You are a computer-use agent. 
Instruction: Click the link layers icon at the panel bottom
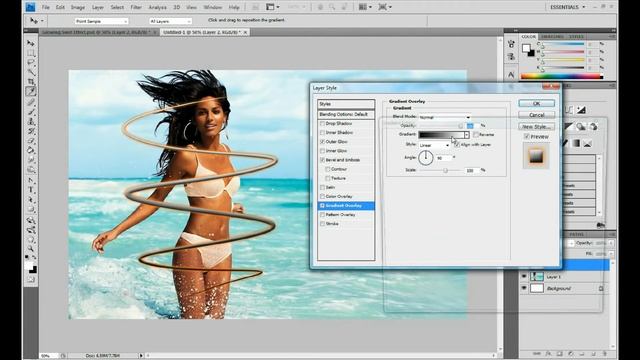pos(537,353)
